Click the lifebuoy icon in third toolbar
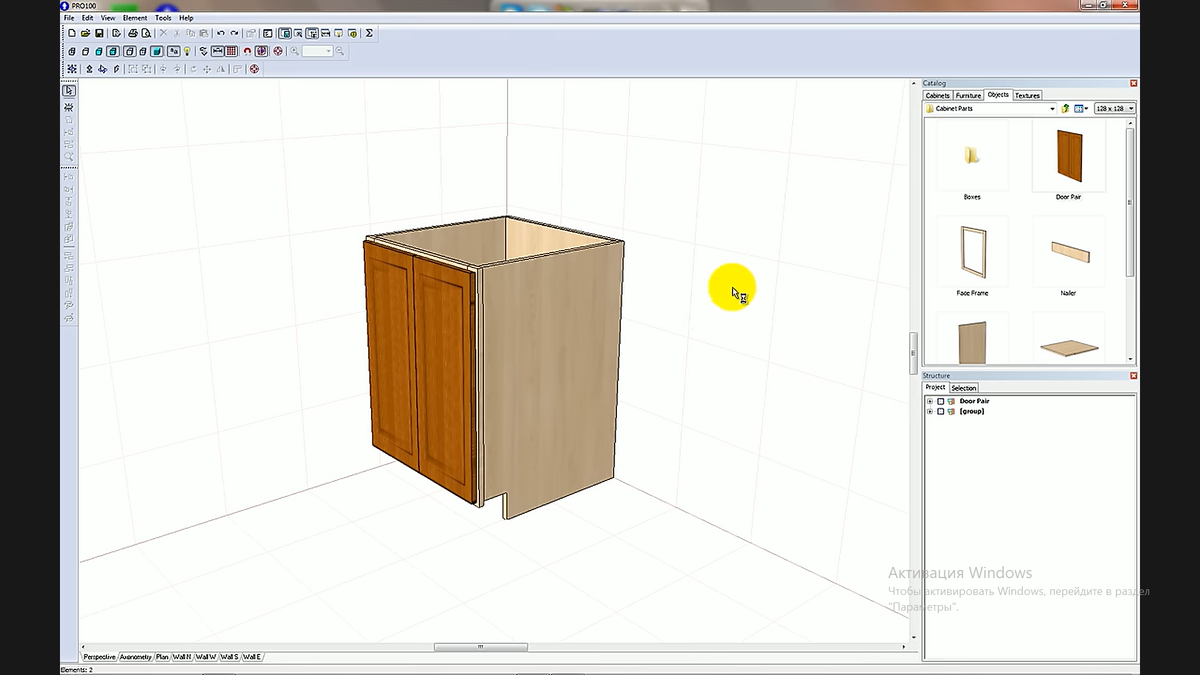 tap(254, 69)
